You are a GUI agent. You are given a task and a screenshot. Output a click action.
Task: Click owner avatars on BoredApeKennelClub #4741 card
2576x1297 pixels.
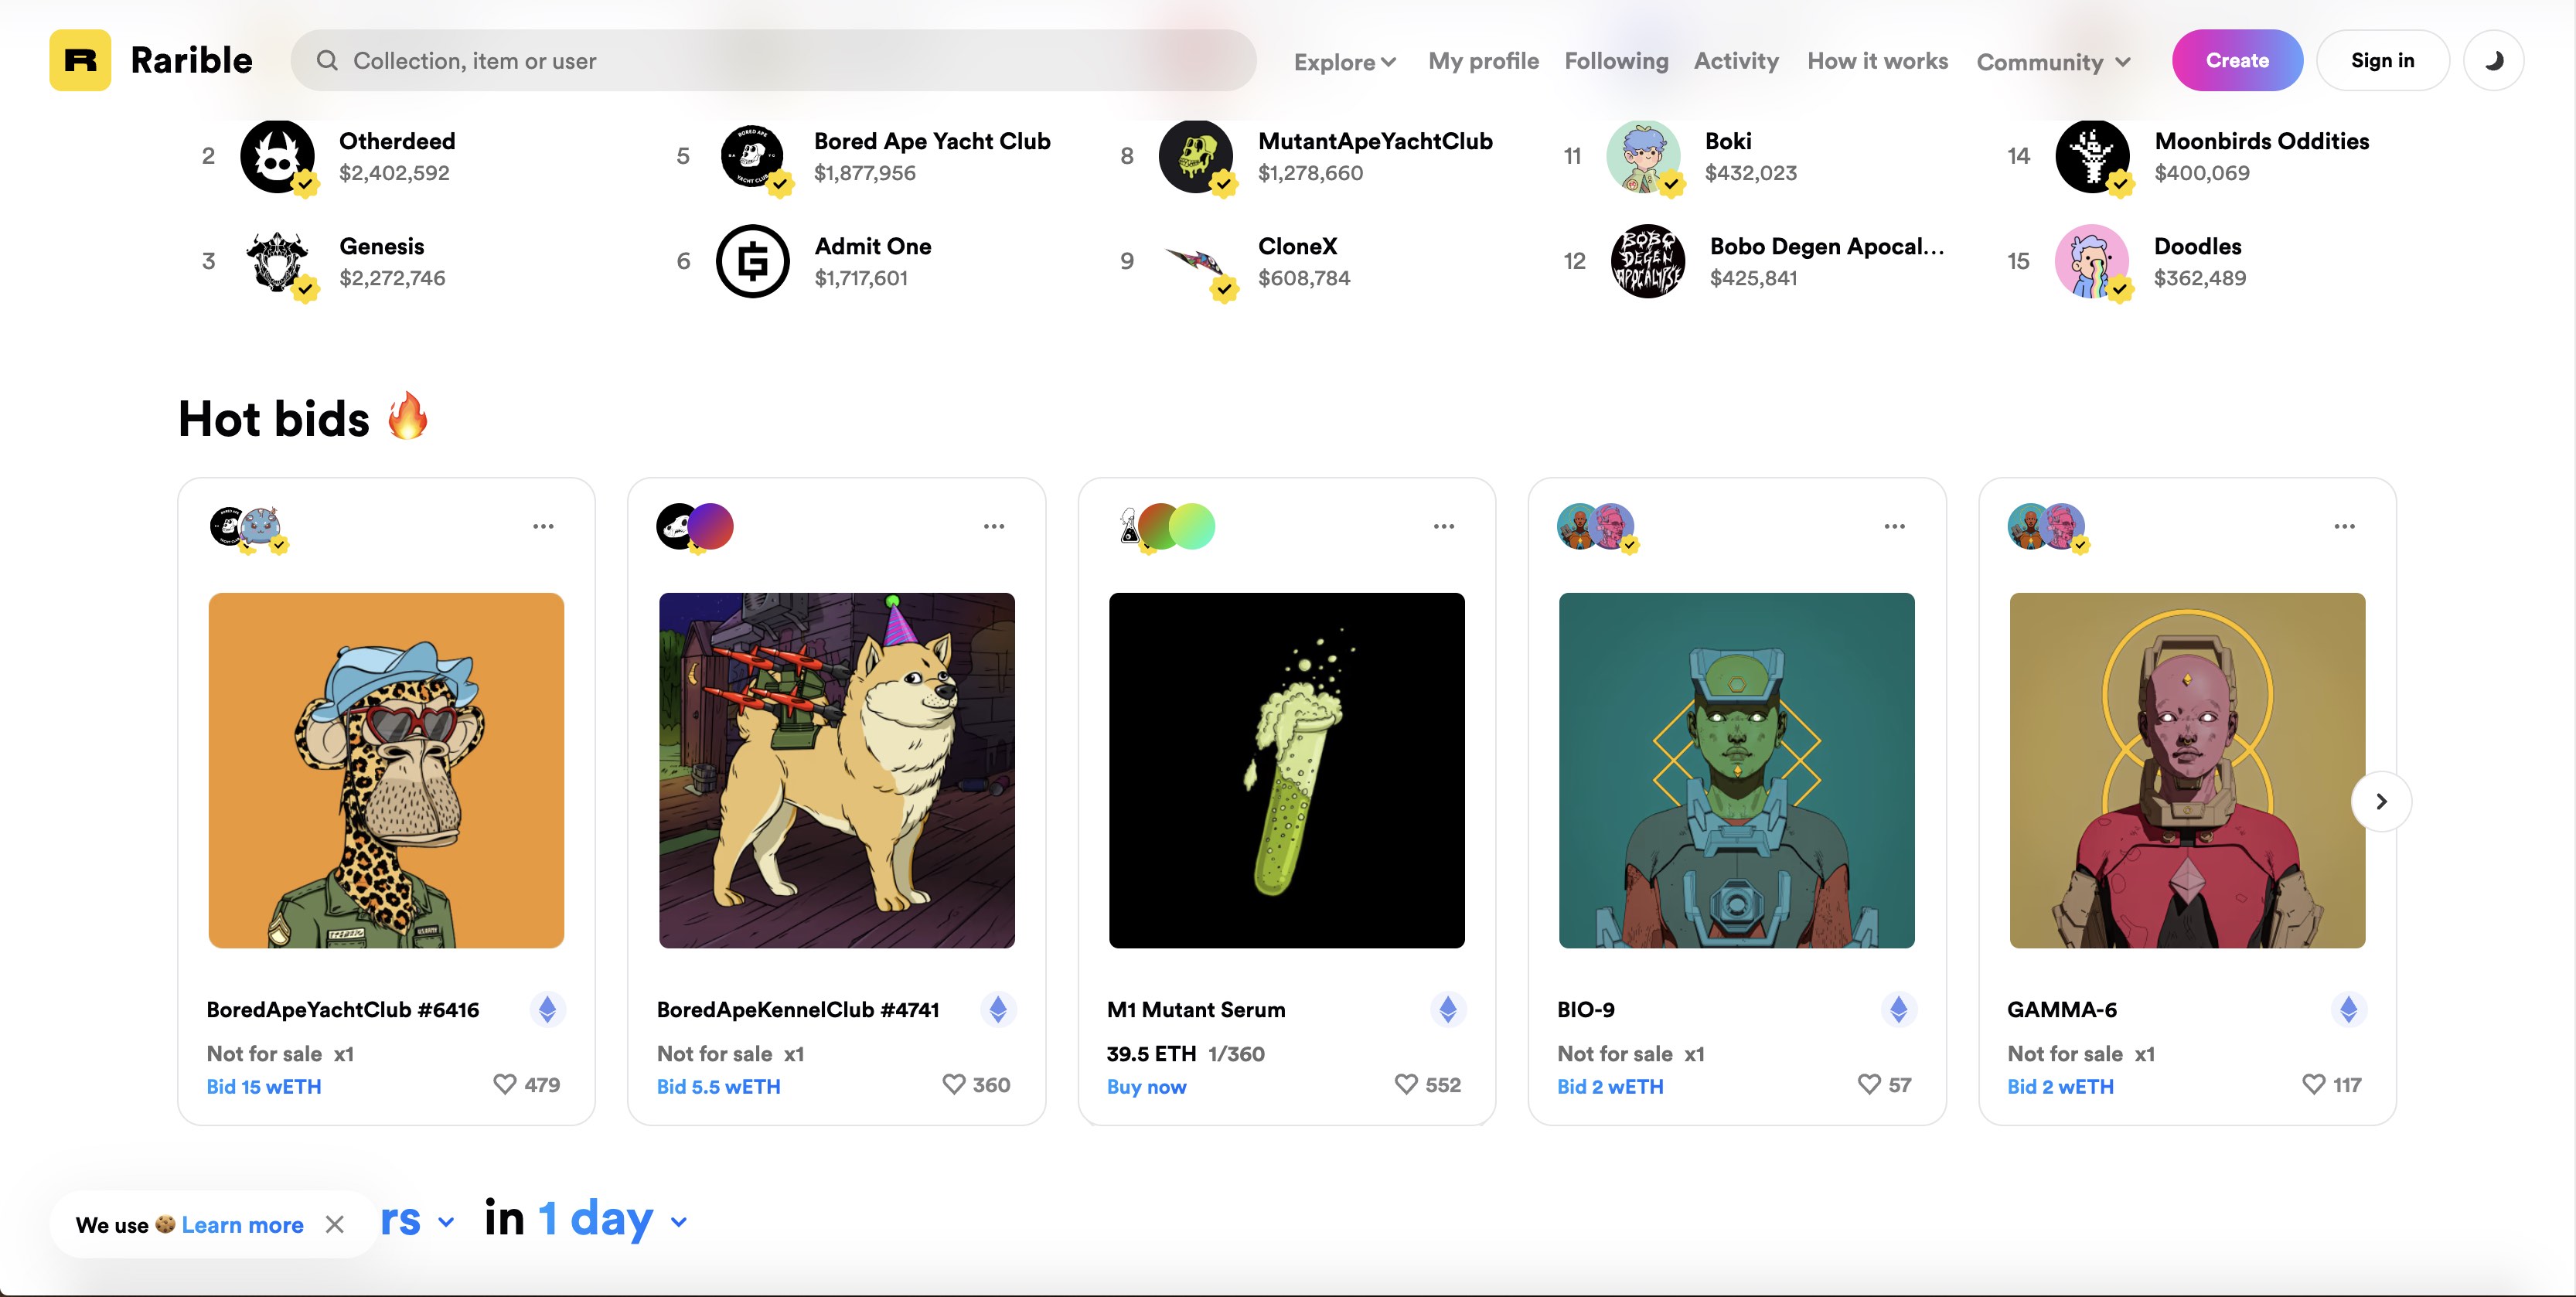click(695, 527)
